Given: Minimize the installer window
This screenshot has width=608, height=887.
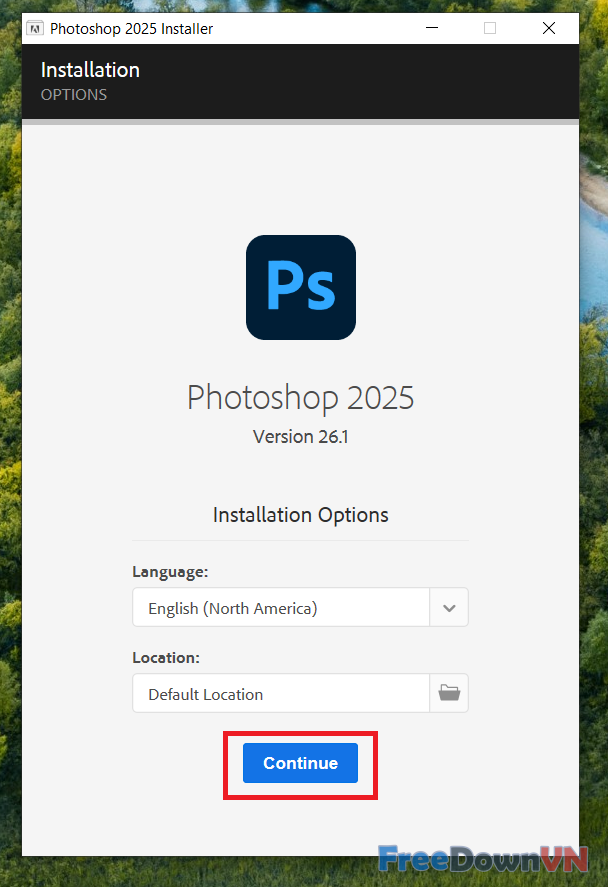Looking at the screenshot, I should click(431, 28).
